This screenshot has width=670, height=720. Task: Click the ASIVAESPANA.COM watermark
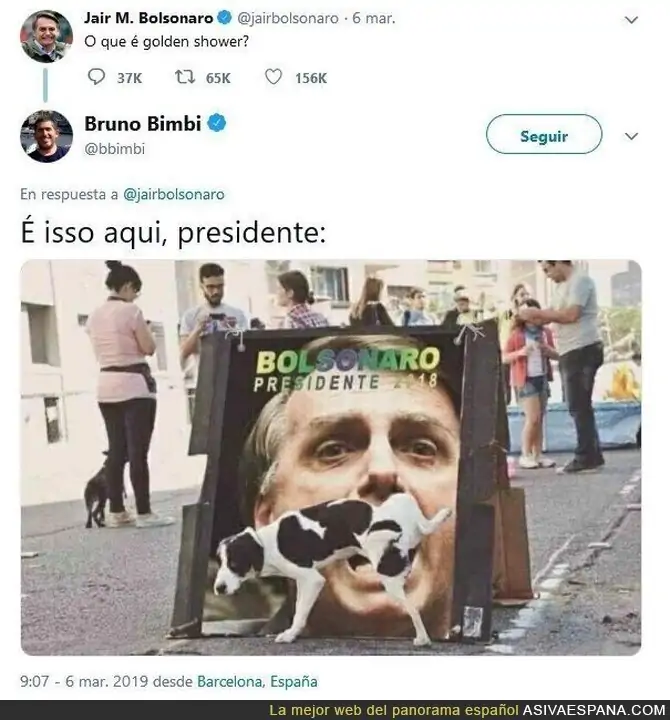tap(594, 710)
